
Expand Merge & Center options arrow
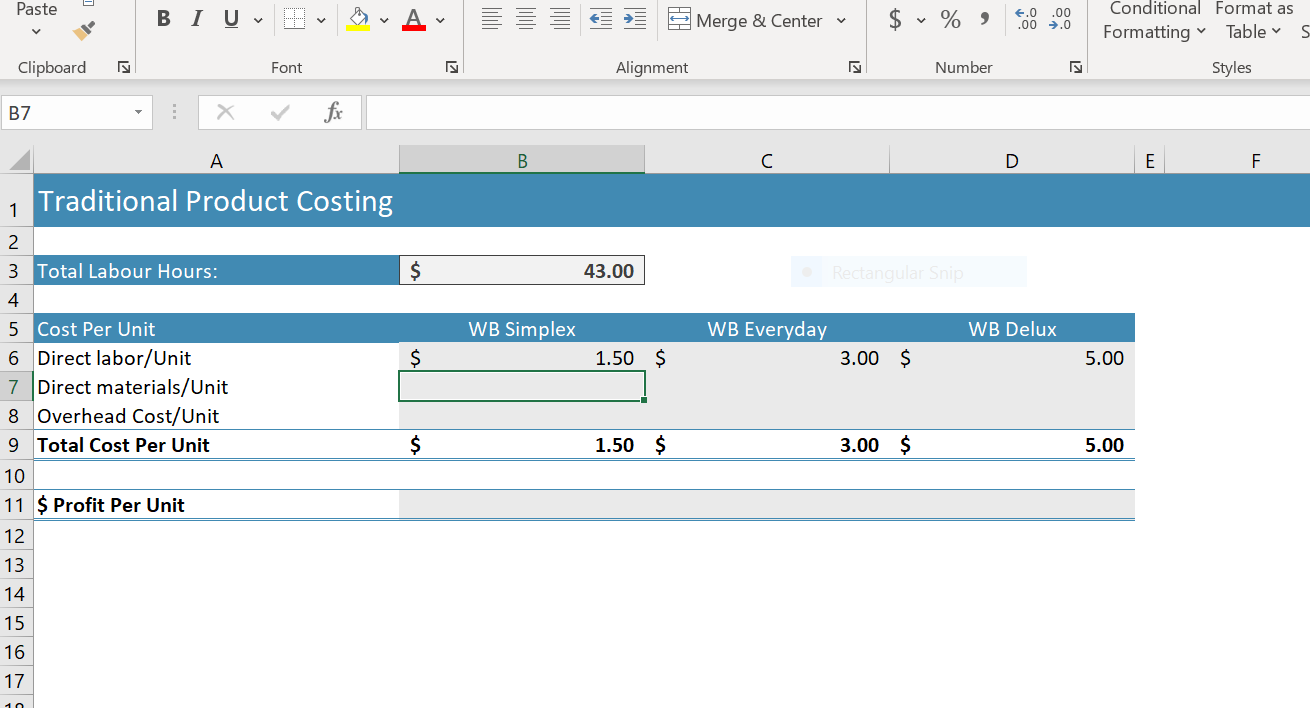coord(841,20)
